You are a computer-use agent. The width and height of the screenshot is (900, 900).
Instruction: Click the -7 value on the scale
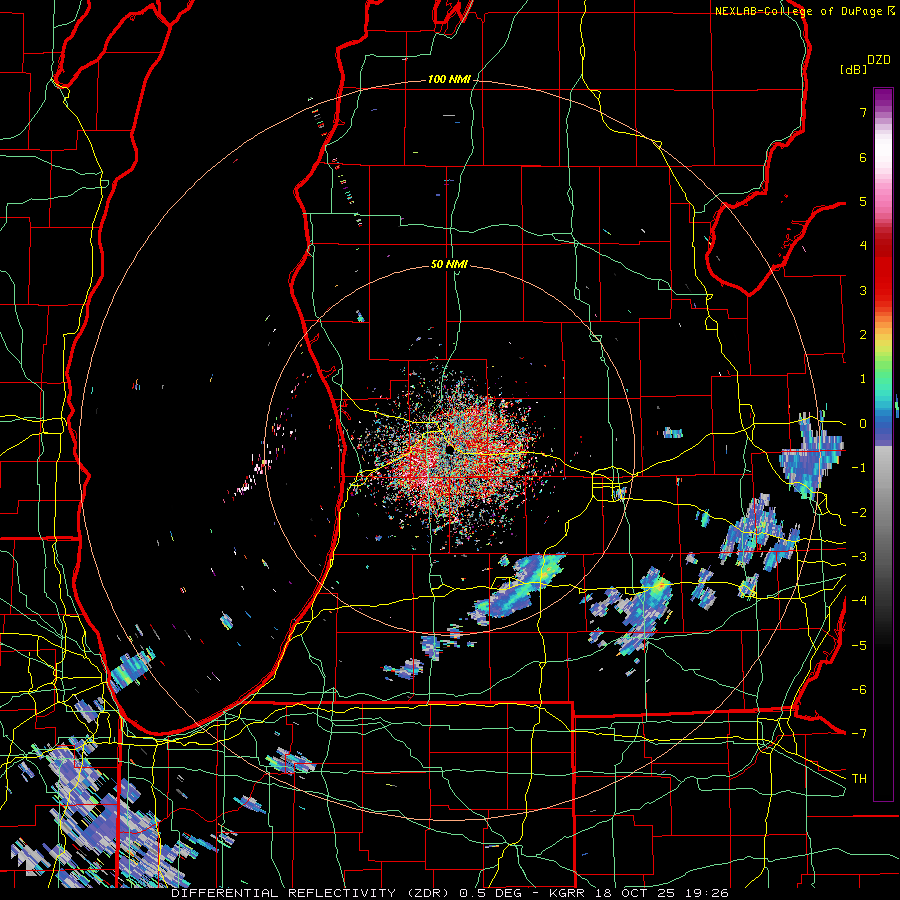click(859, 734)
